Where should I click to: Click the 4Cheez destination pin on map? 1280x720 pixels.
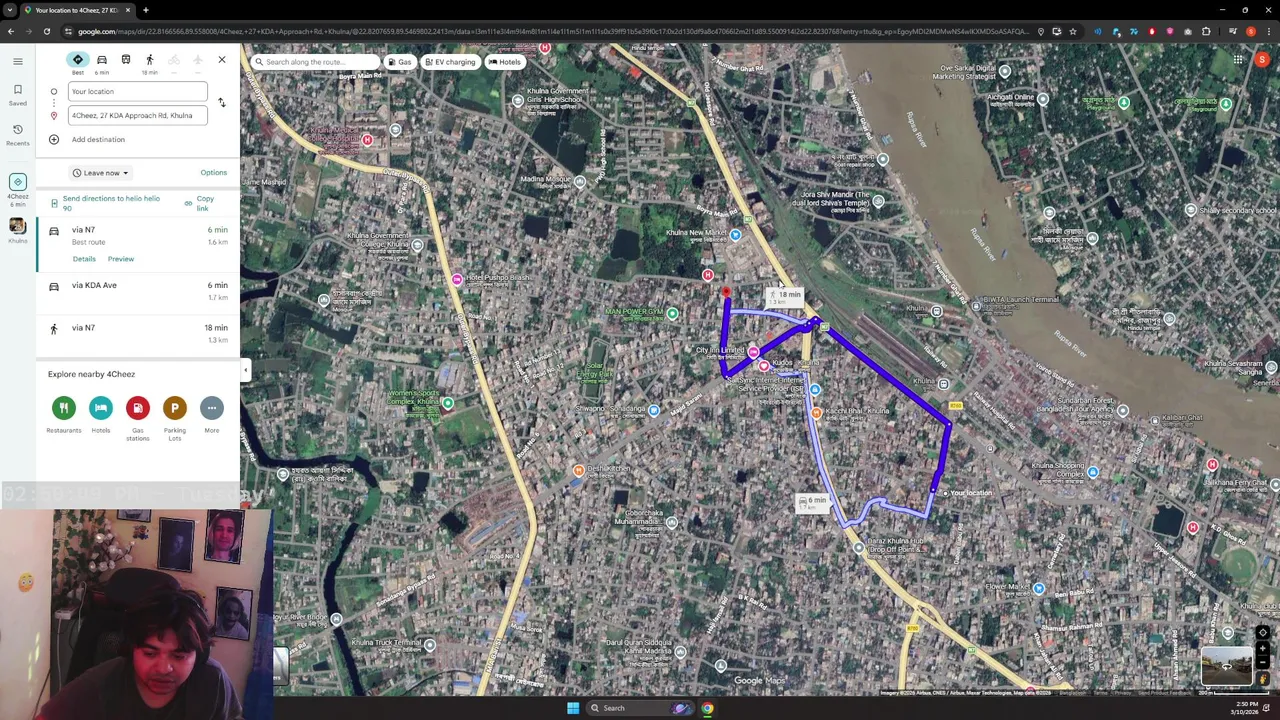pyautogui.click(x=726, y=293)
